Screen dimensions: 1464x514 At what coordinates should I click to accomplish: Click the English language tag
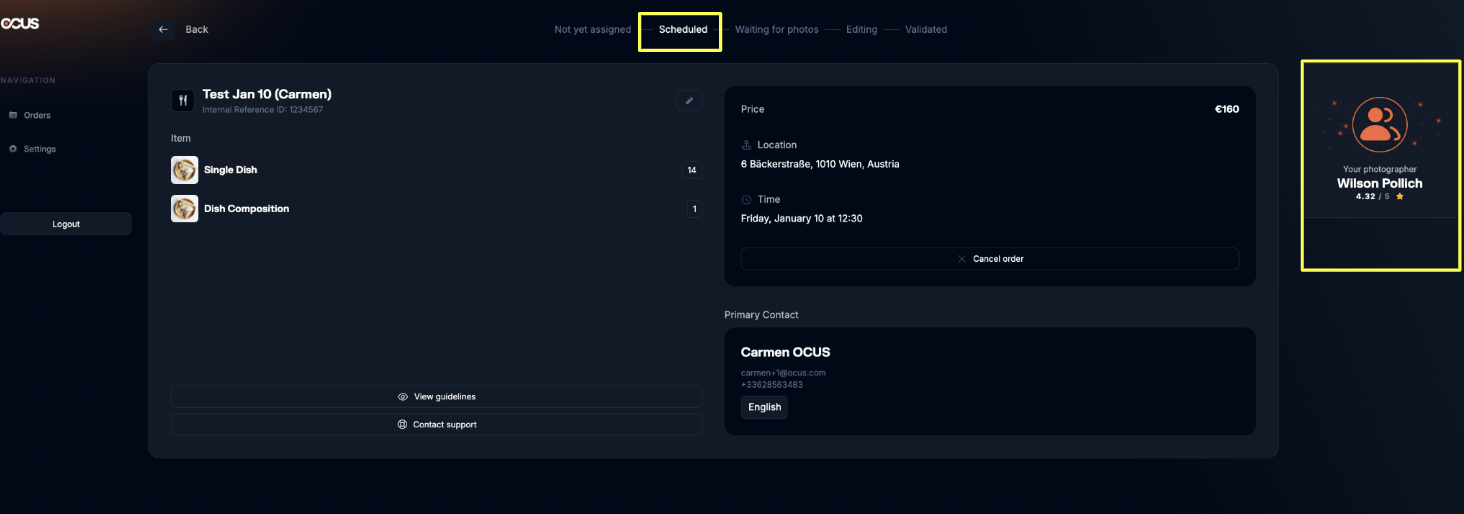764,407
